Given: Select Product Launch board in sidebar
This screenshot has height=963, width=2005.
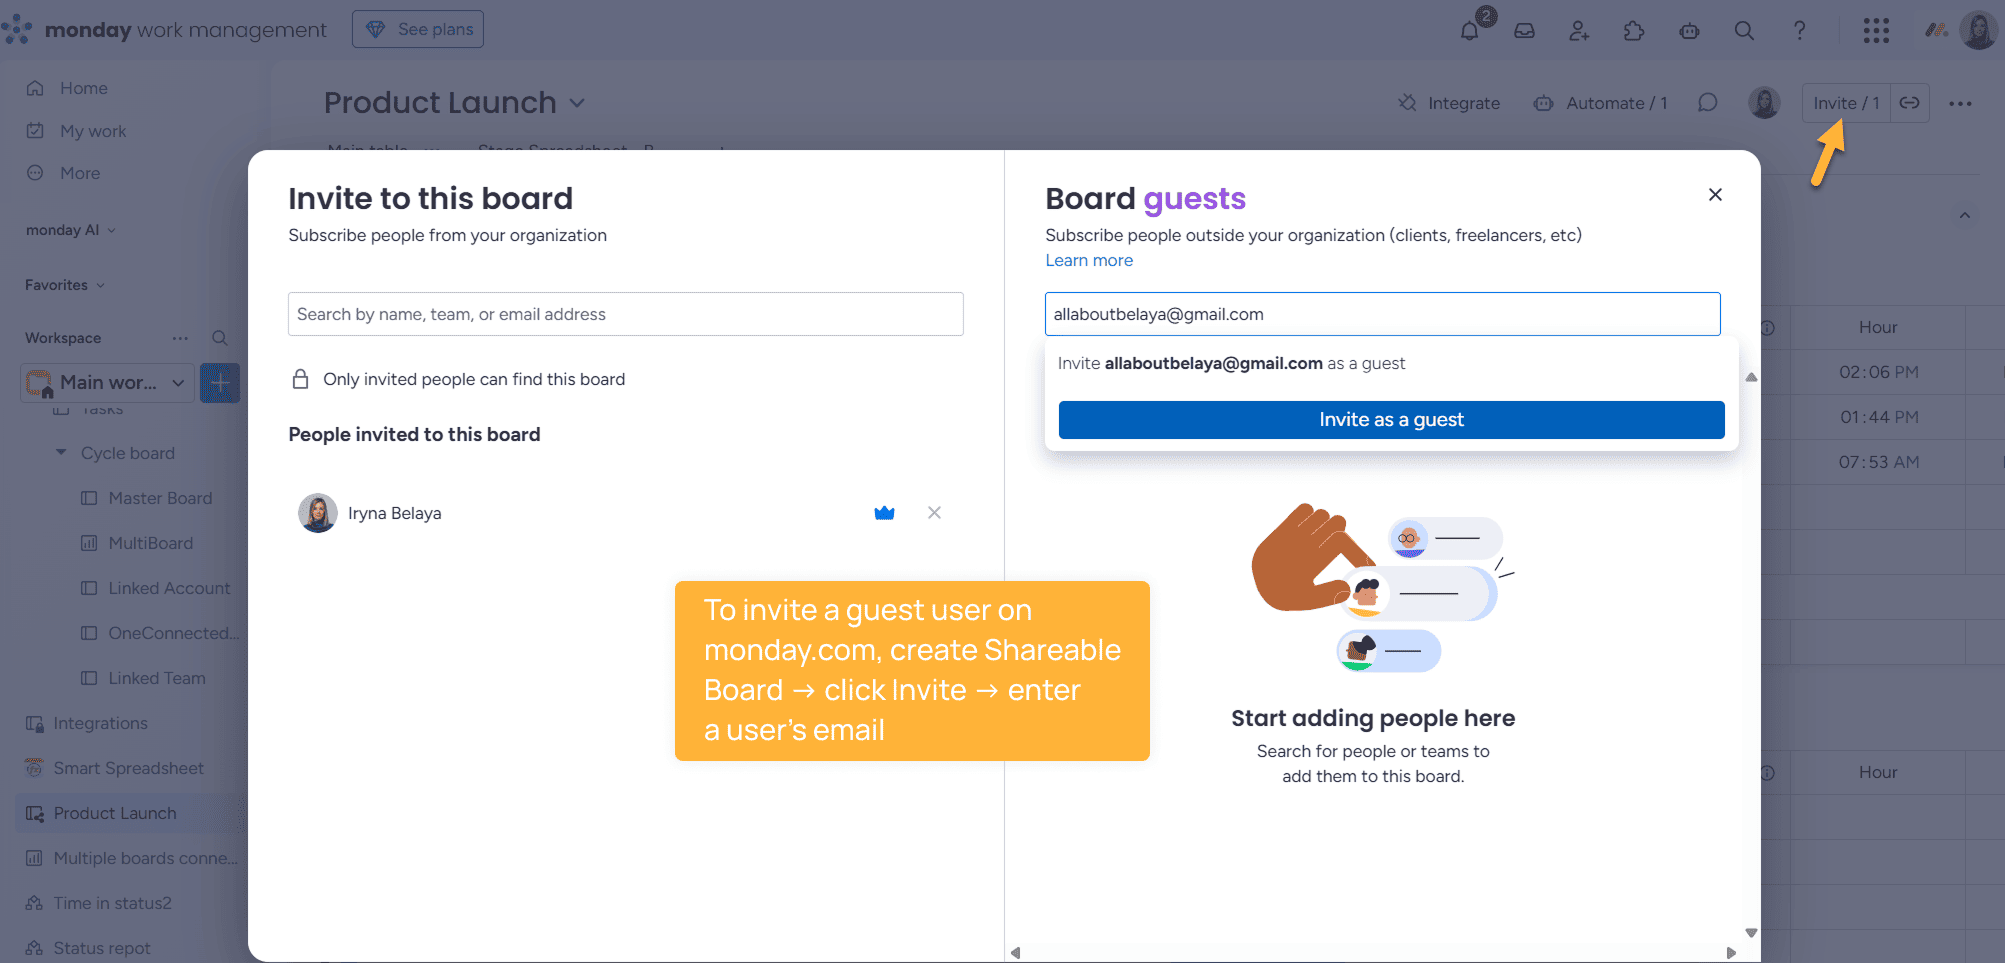Looking at the screenshot, I should pyautogui.click(x=115, y=813).
